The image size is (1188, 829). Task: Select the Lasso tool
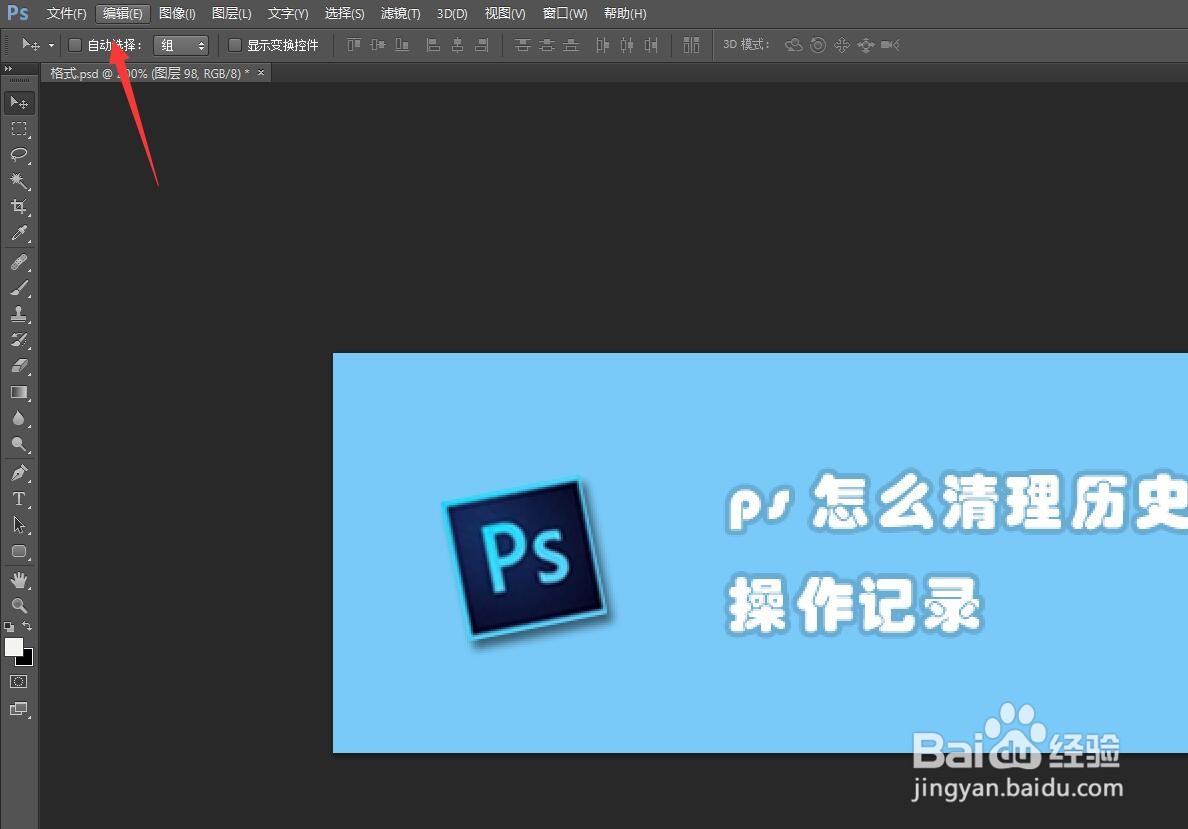click(20, 155)
